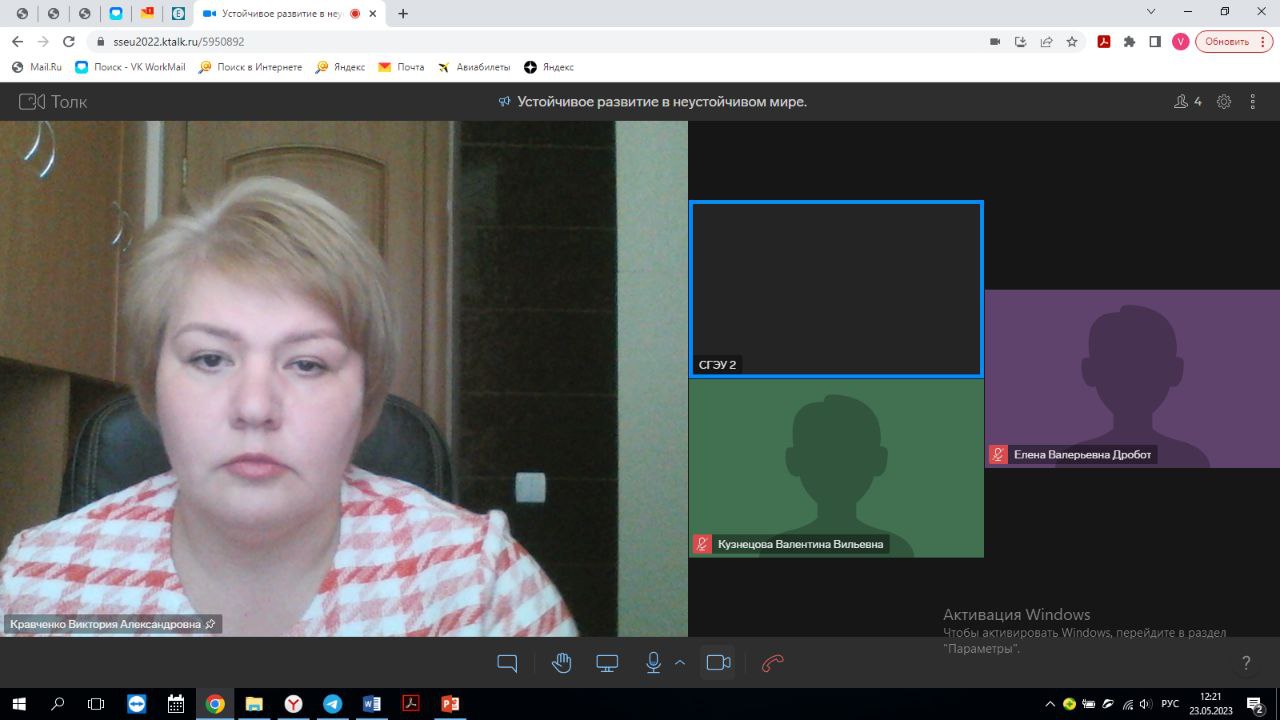Share this page from the address bar
The width and height of the screenshot is (1280, 720).
pyautogui.click(x=1046, y=42)
